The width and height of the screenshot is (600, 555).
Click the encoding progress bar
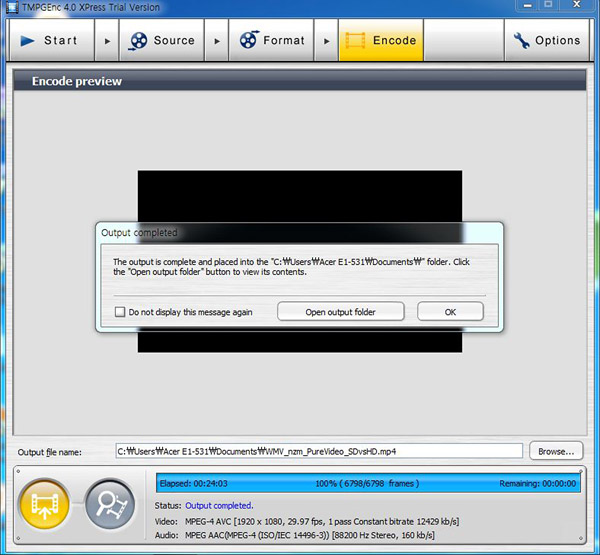click(x=368, y=483)
